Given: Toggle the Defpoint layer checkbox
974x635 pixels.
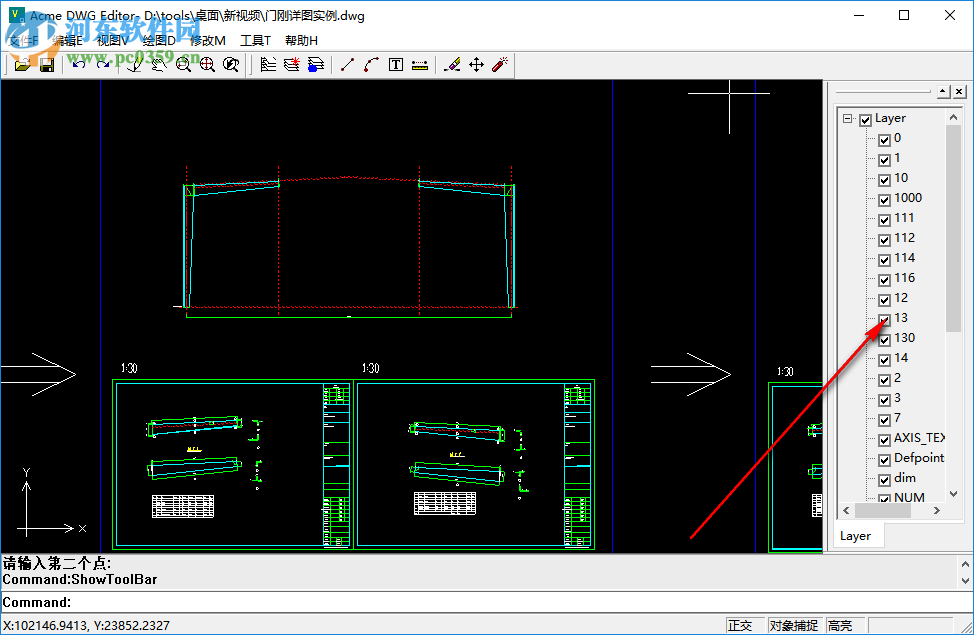Looking at the screenshot, I should pyautogui.click(x=884, y=458).
